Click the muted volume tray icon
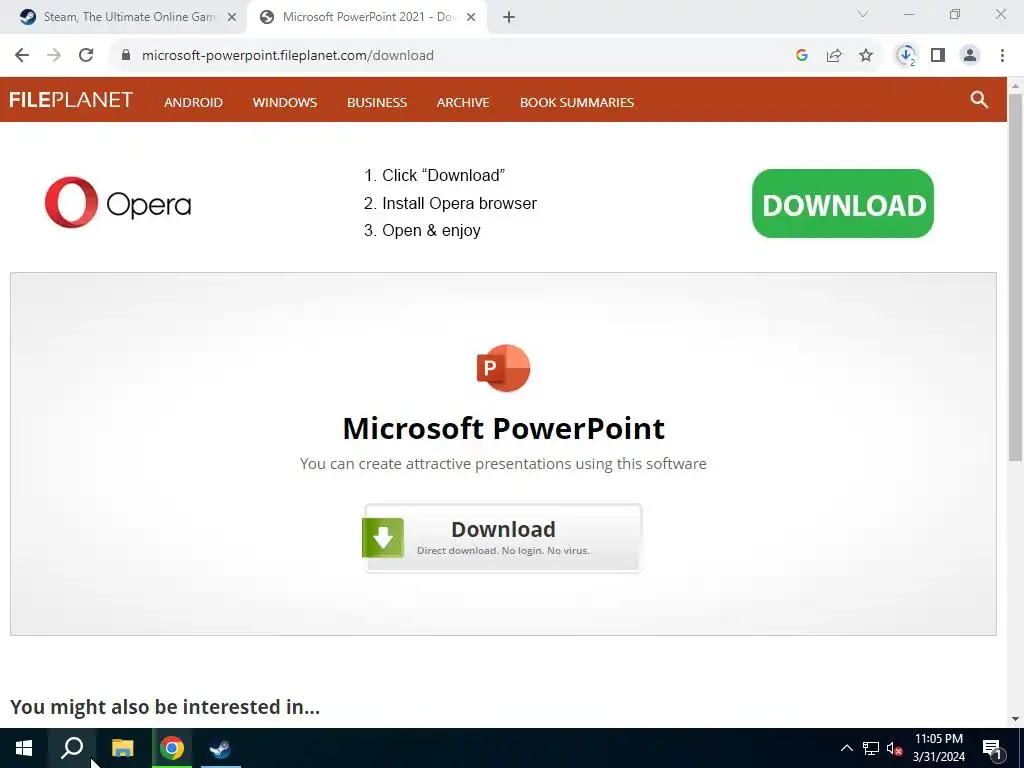 pyautogui.click(x=894, y=748)
